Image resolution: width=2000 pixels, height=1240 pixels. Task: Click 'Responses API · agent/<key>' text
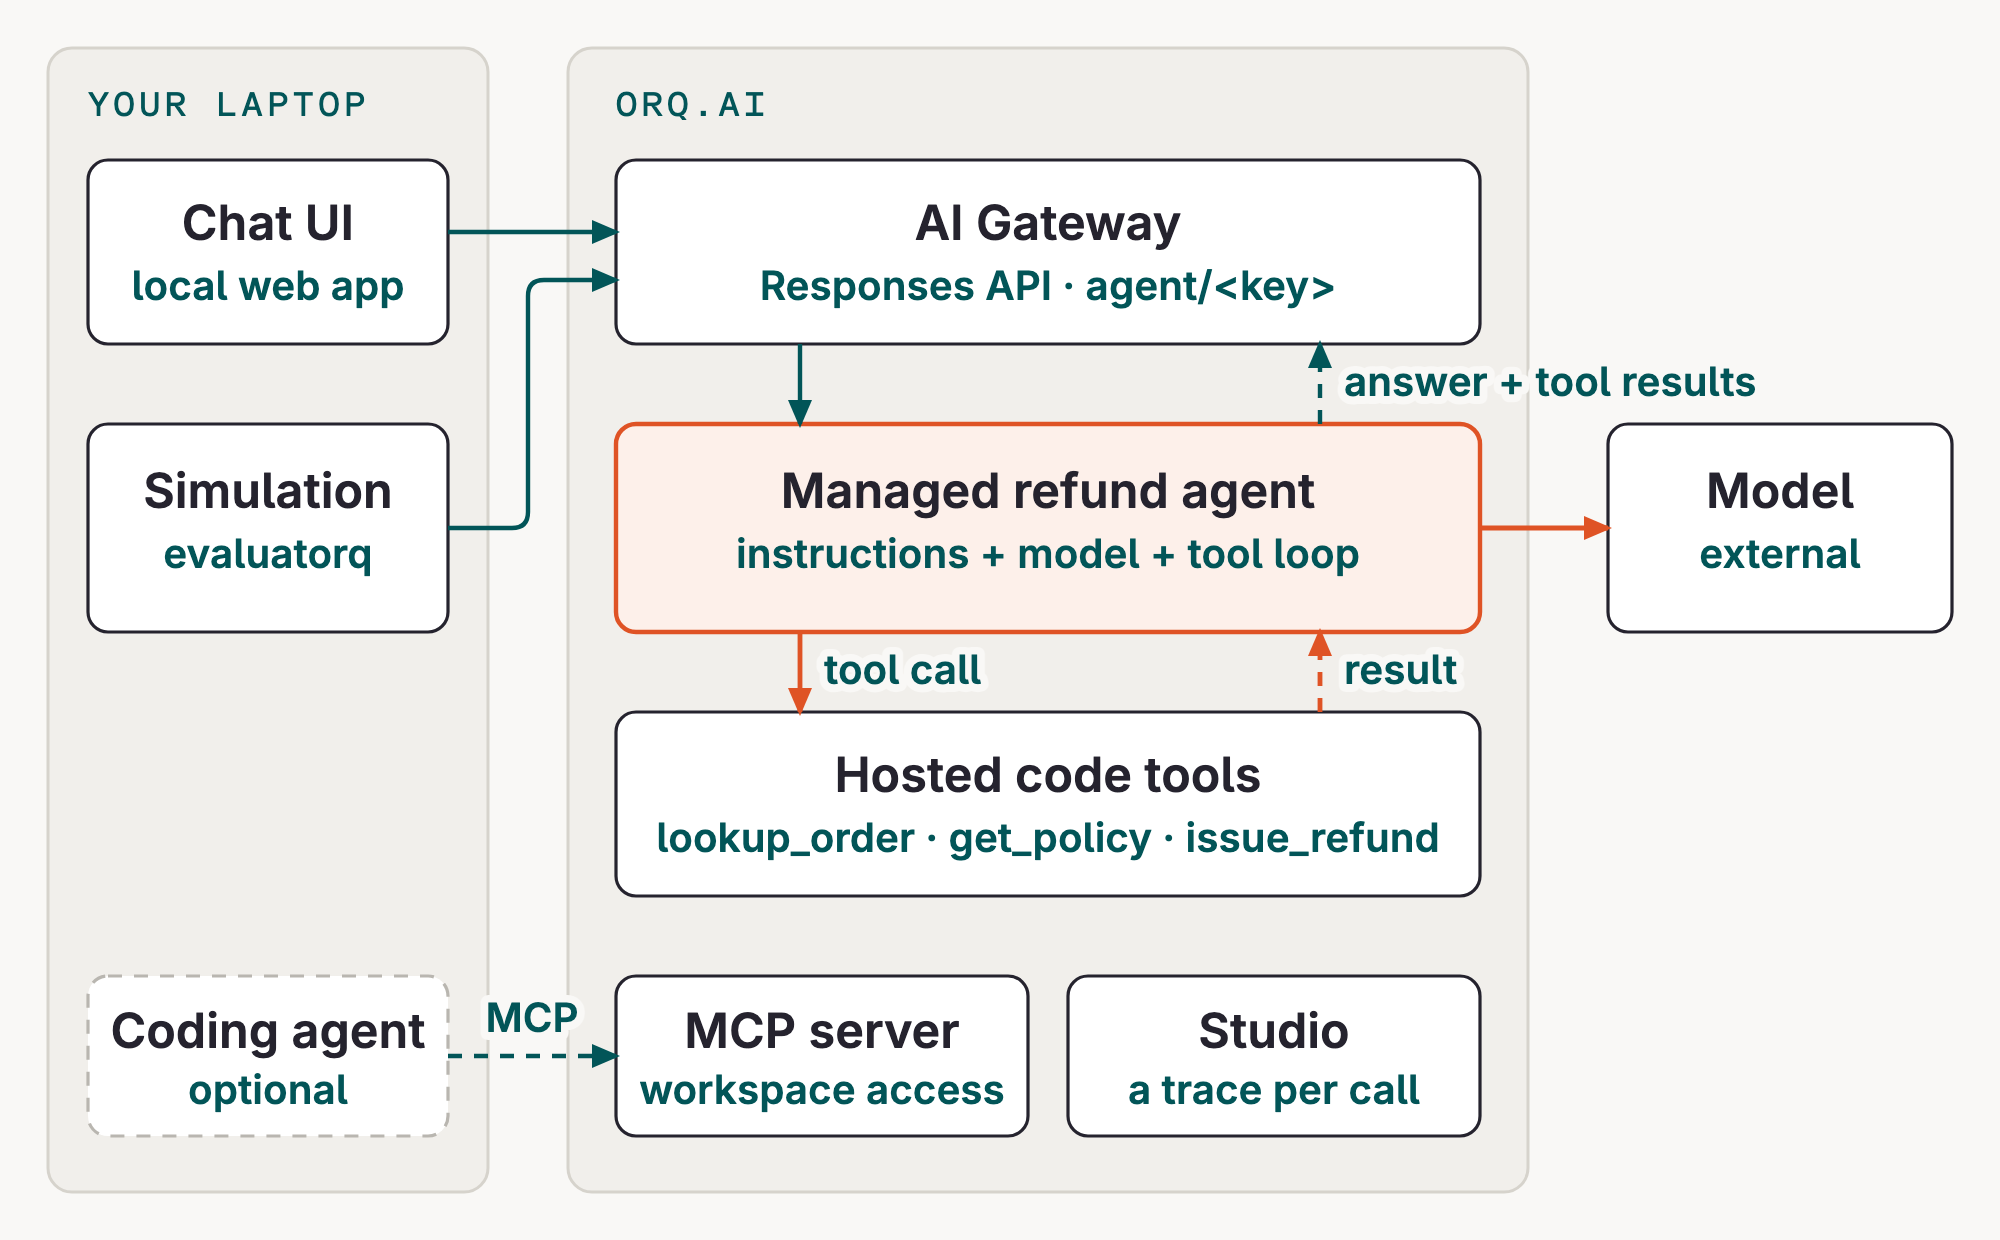point(1047,286)
